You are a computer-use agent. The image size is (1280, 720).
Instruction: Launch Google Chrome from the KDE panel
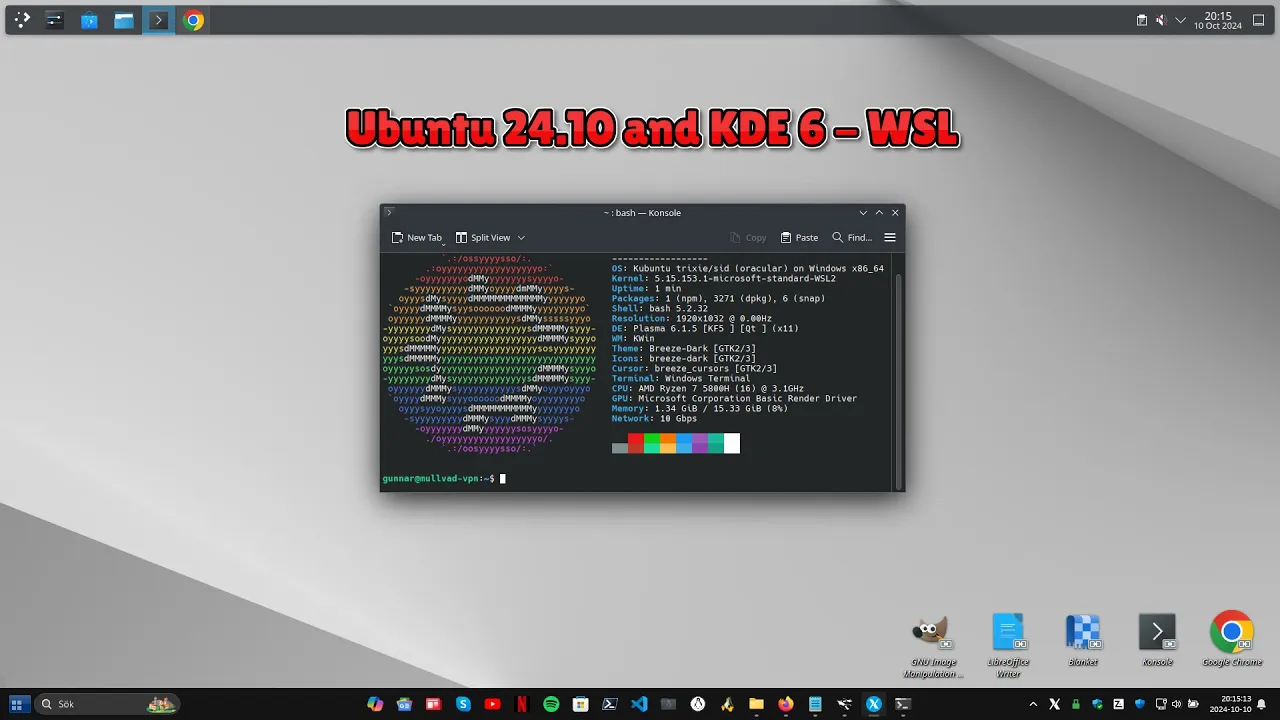pos(194,20)
